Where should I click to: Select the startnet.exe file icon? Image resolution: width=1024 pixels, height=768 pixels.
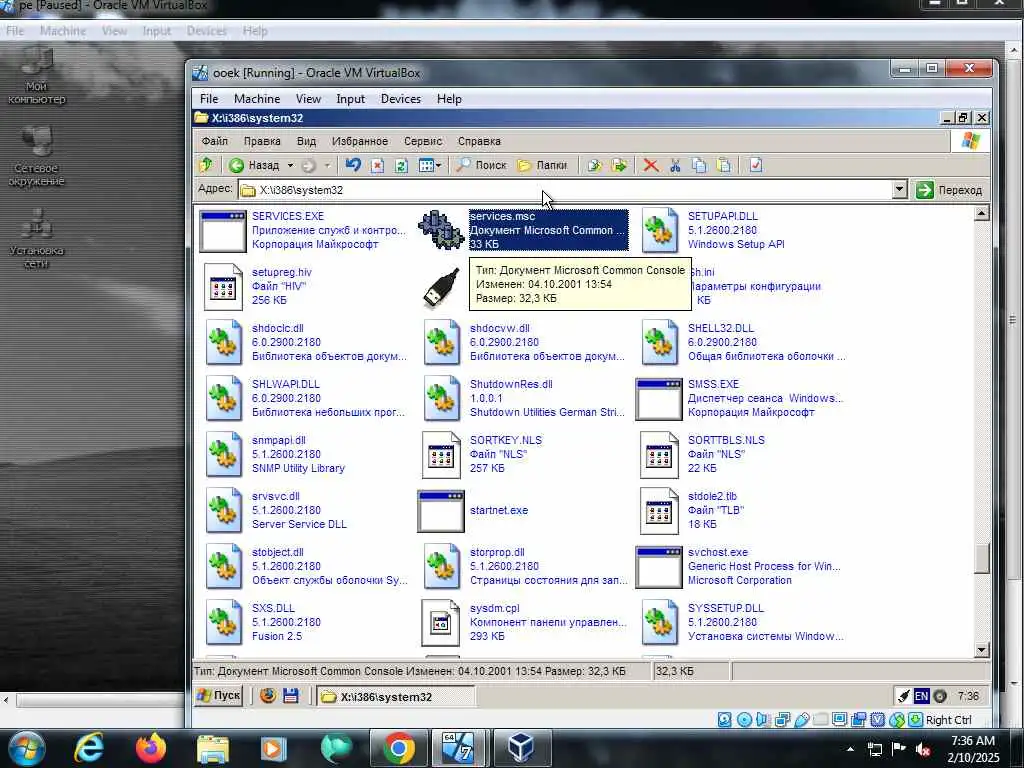pyautogui.click(x=441, y=511)
